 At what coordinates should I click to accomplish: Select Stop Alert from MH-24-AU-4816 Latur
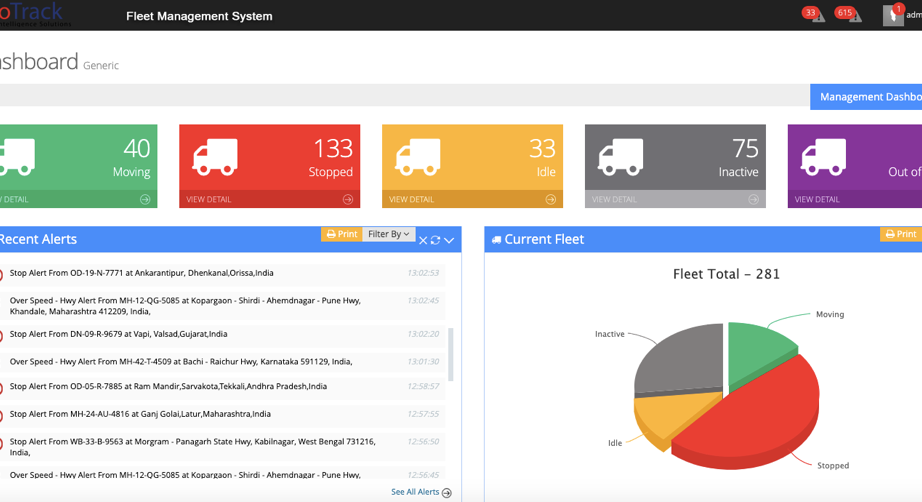click(222, 414)
